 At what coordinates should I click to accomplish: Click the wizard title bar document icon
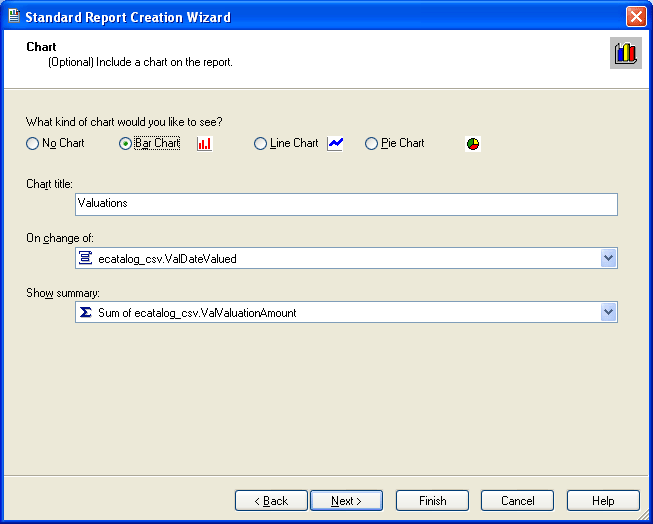(x=13, y=17)
